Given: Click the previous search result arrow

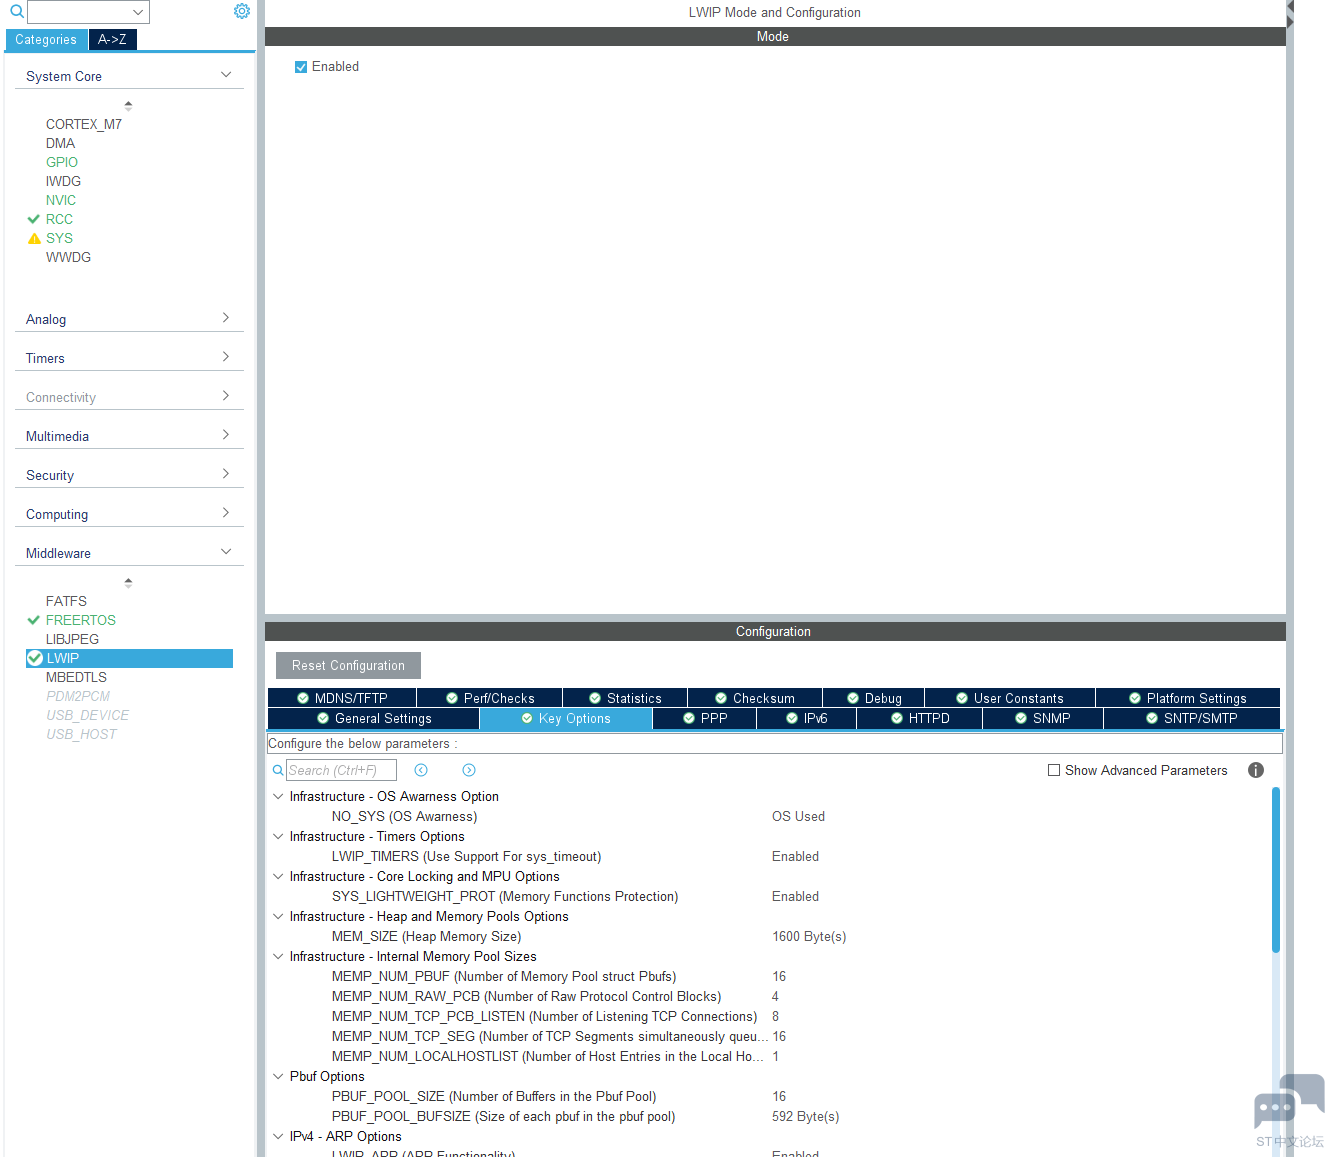Looking at the screenshot, I should point(421,770).
